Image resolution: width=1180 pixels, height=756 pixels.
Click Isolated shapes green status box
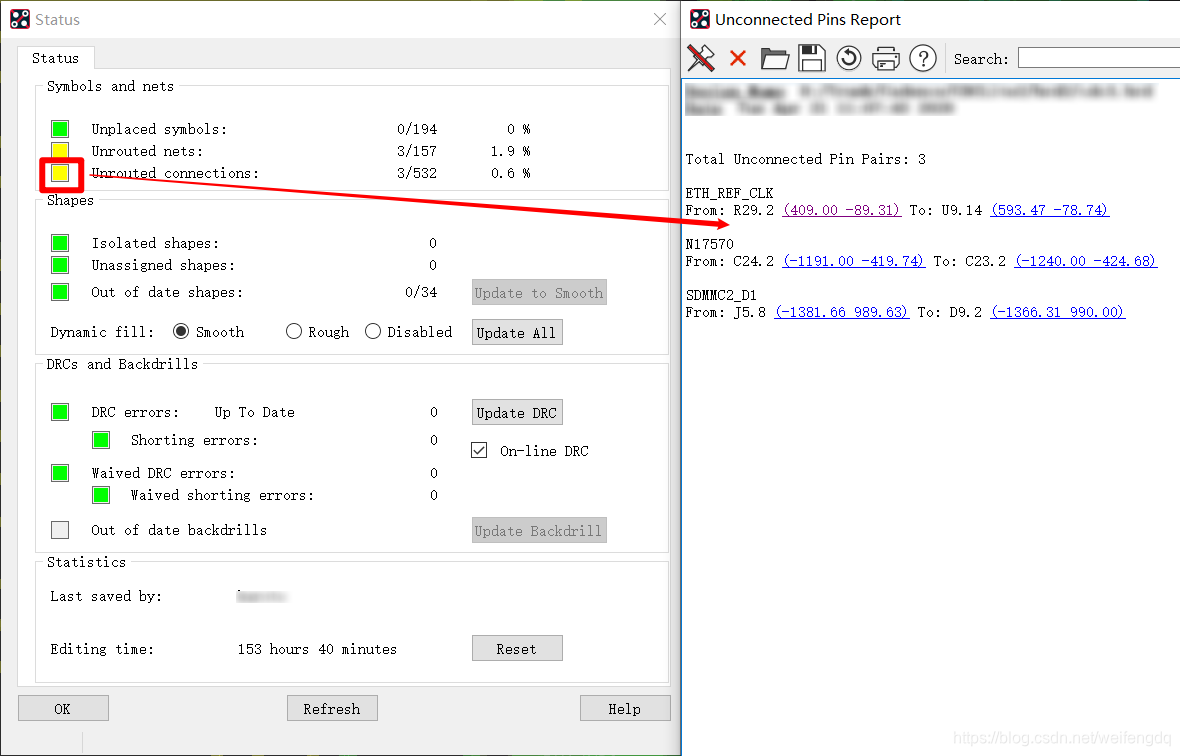pos(60,243)
